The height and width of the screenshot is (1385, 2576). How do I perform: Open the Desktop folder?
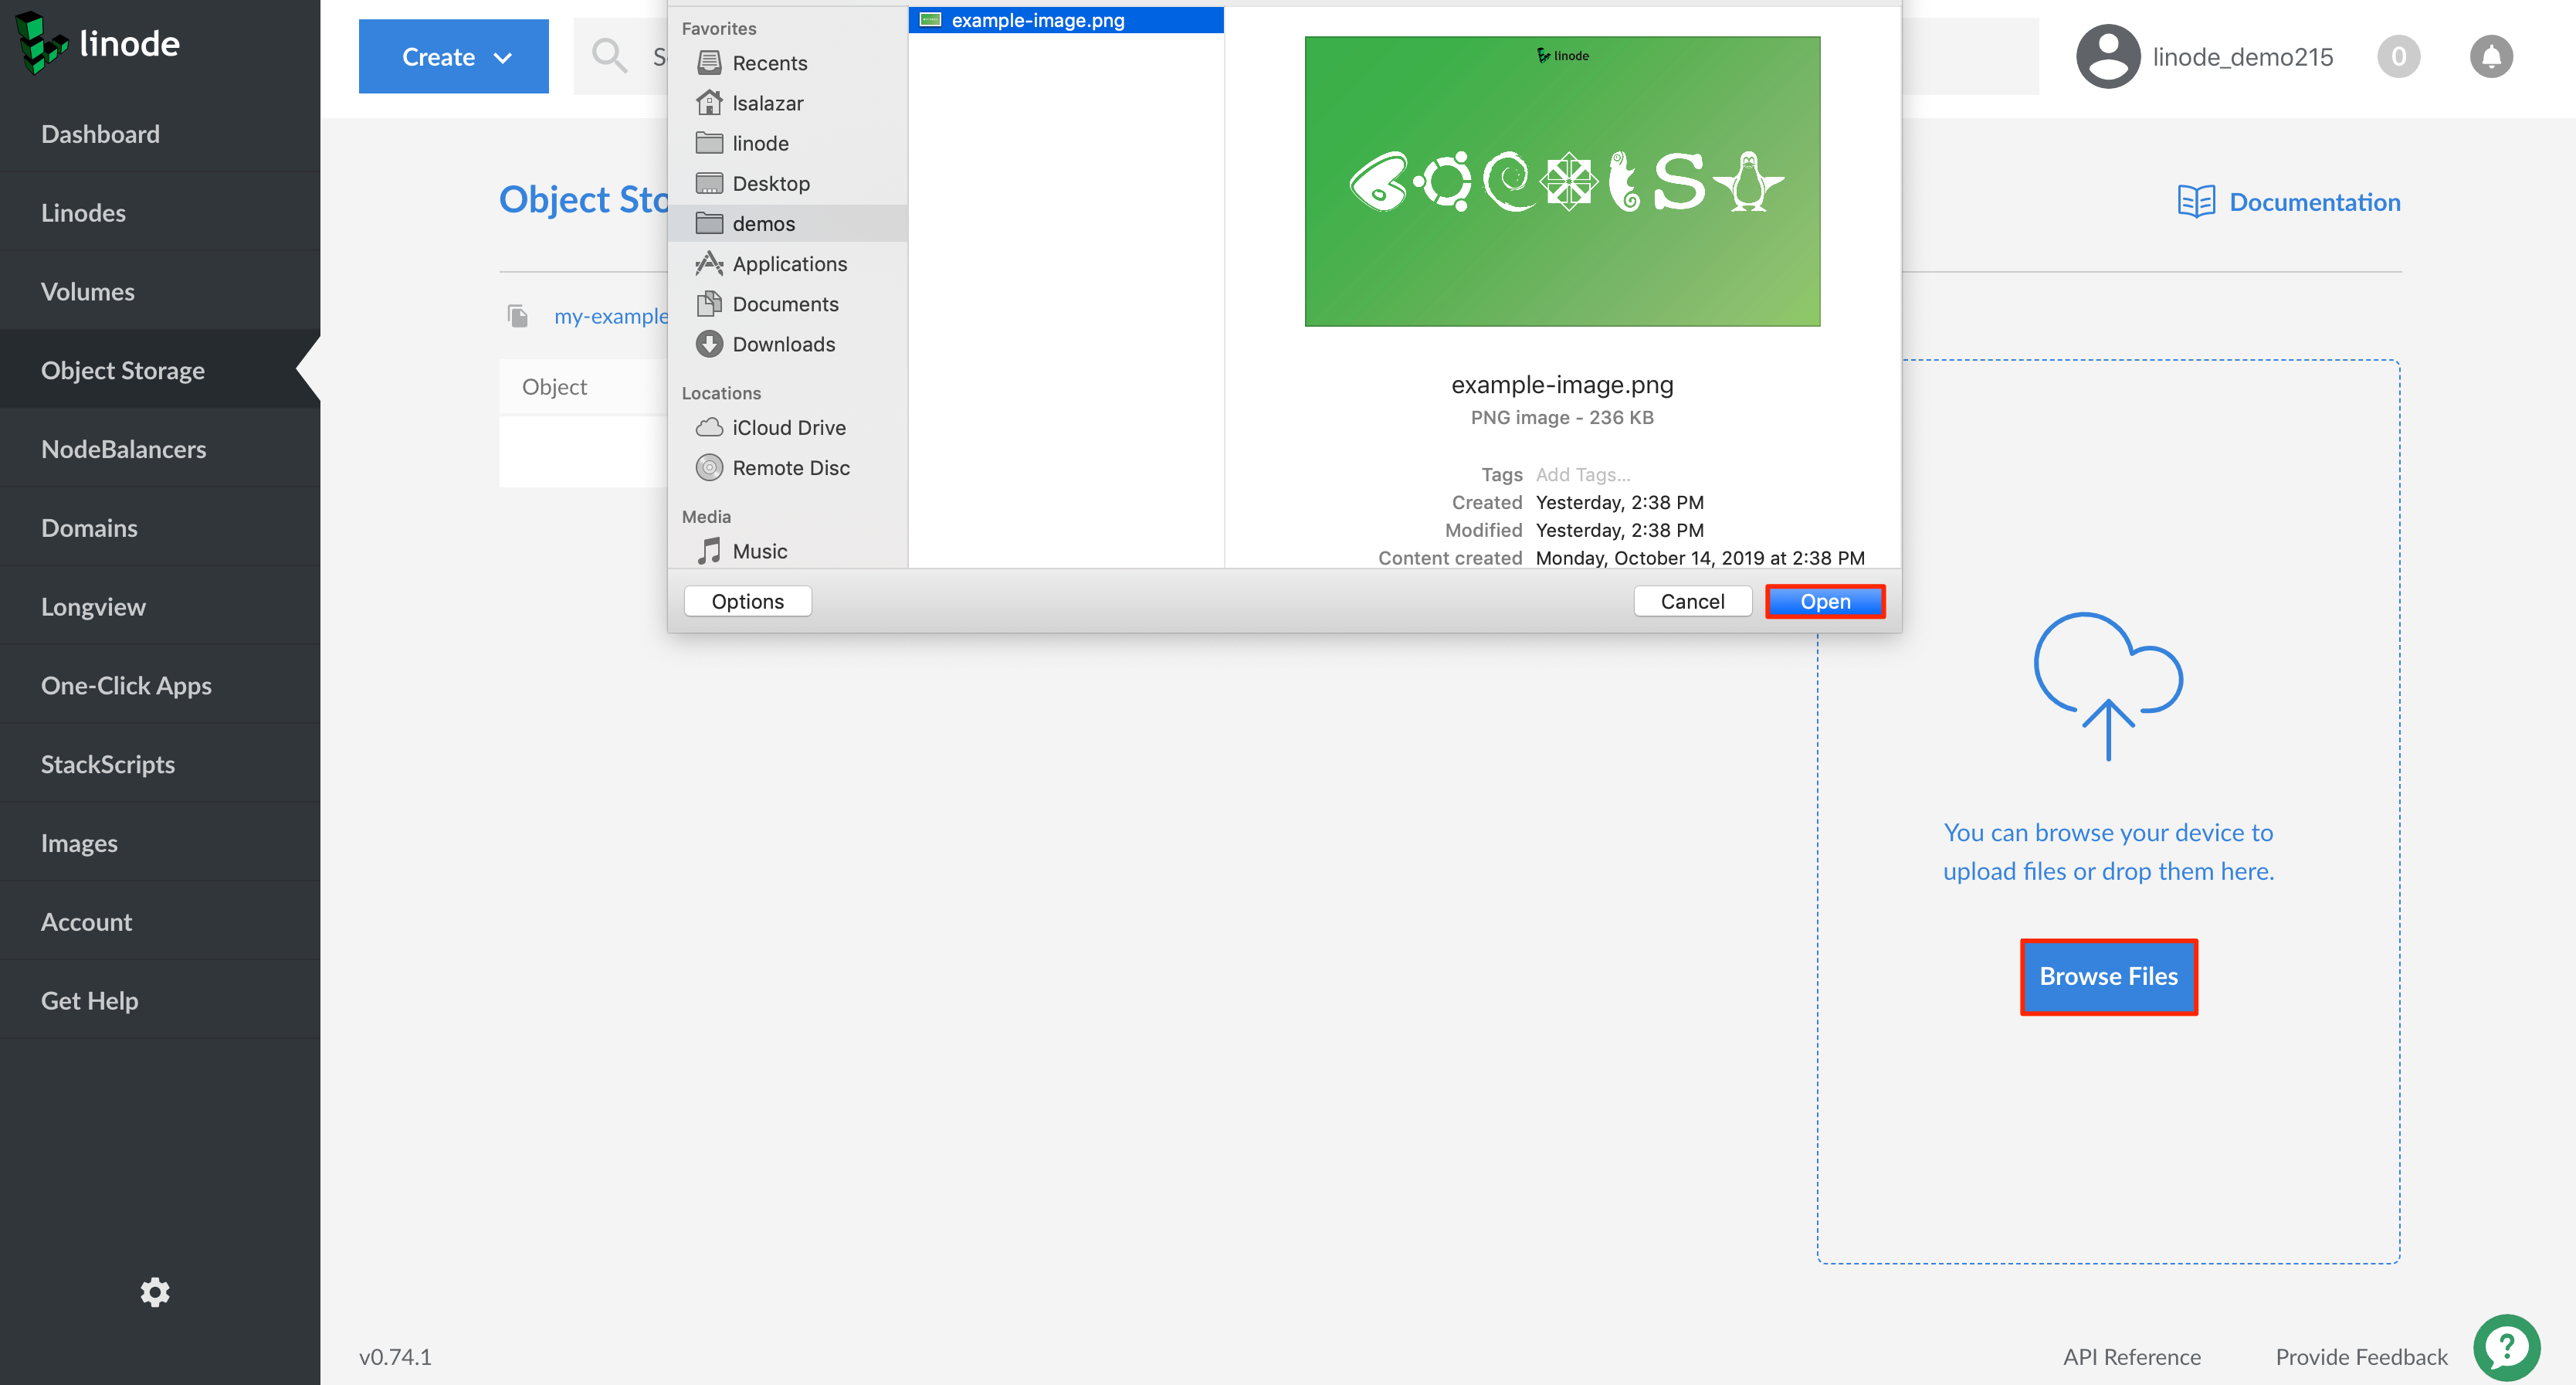pos(771,183)
